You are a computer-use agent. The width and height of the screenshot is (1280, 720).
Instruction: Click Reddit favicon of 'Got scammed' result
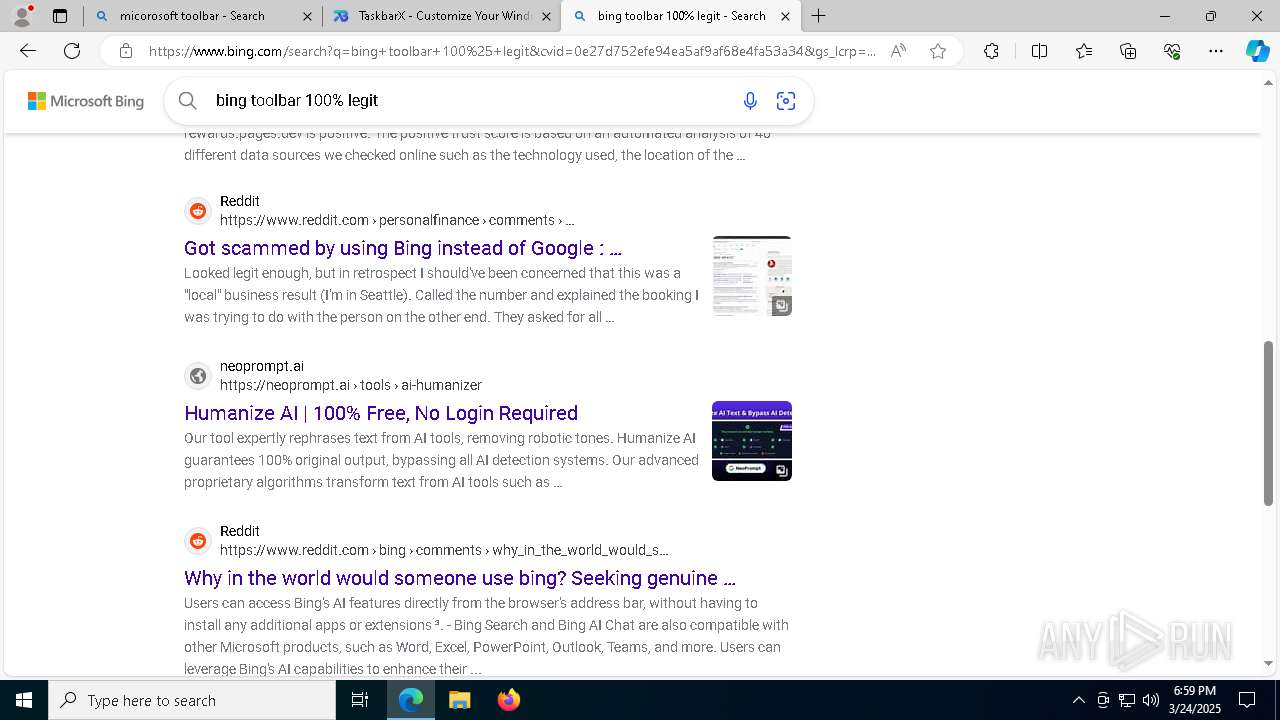tap(198, 211)
